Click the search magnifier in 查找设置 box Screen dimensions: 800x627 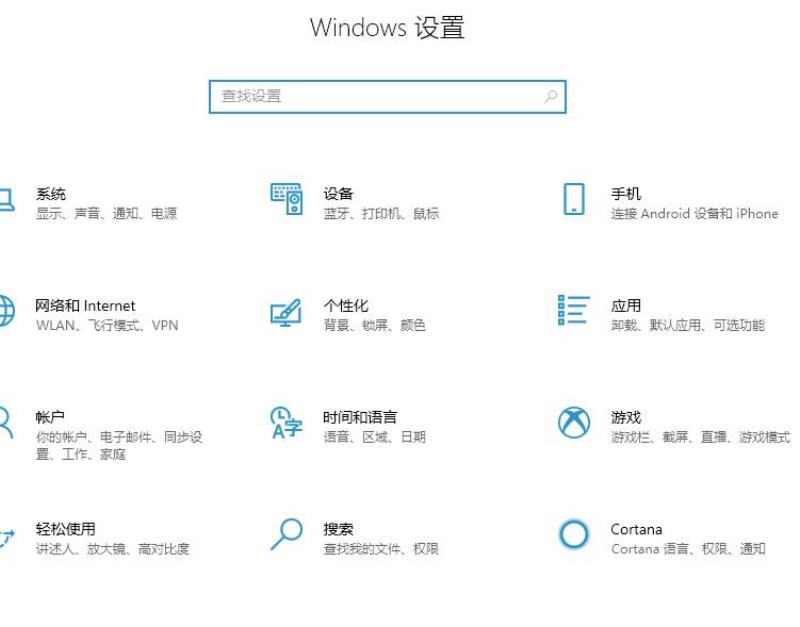551,96
